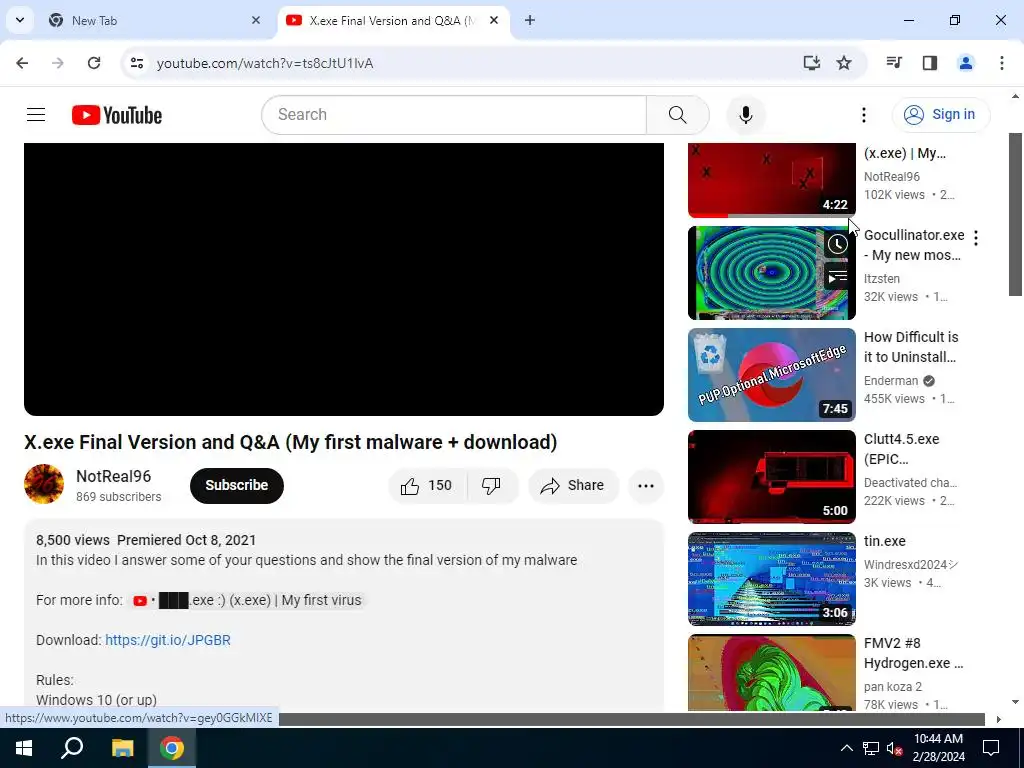Click the page vertical scrollbar thumb

coord(1015,214)
